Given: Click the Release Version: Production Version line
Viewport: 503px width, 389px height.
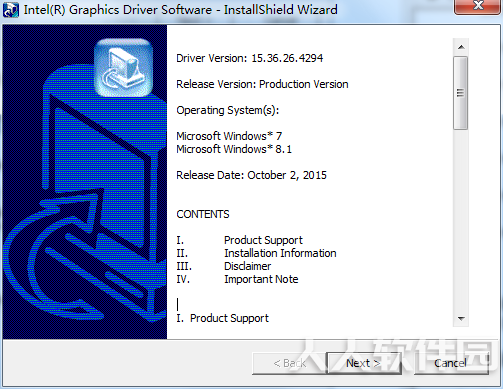Looking at the screenshot, I should pos(262,84).
